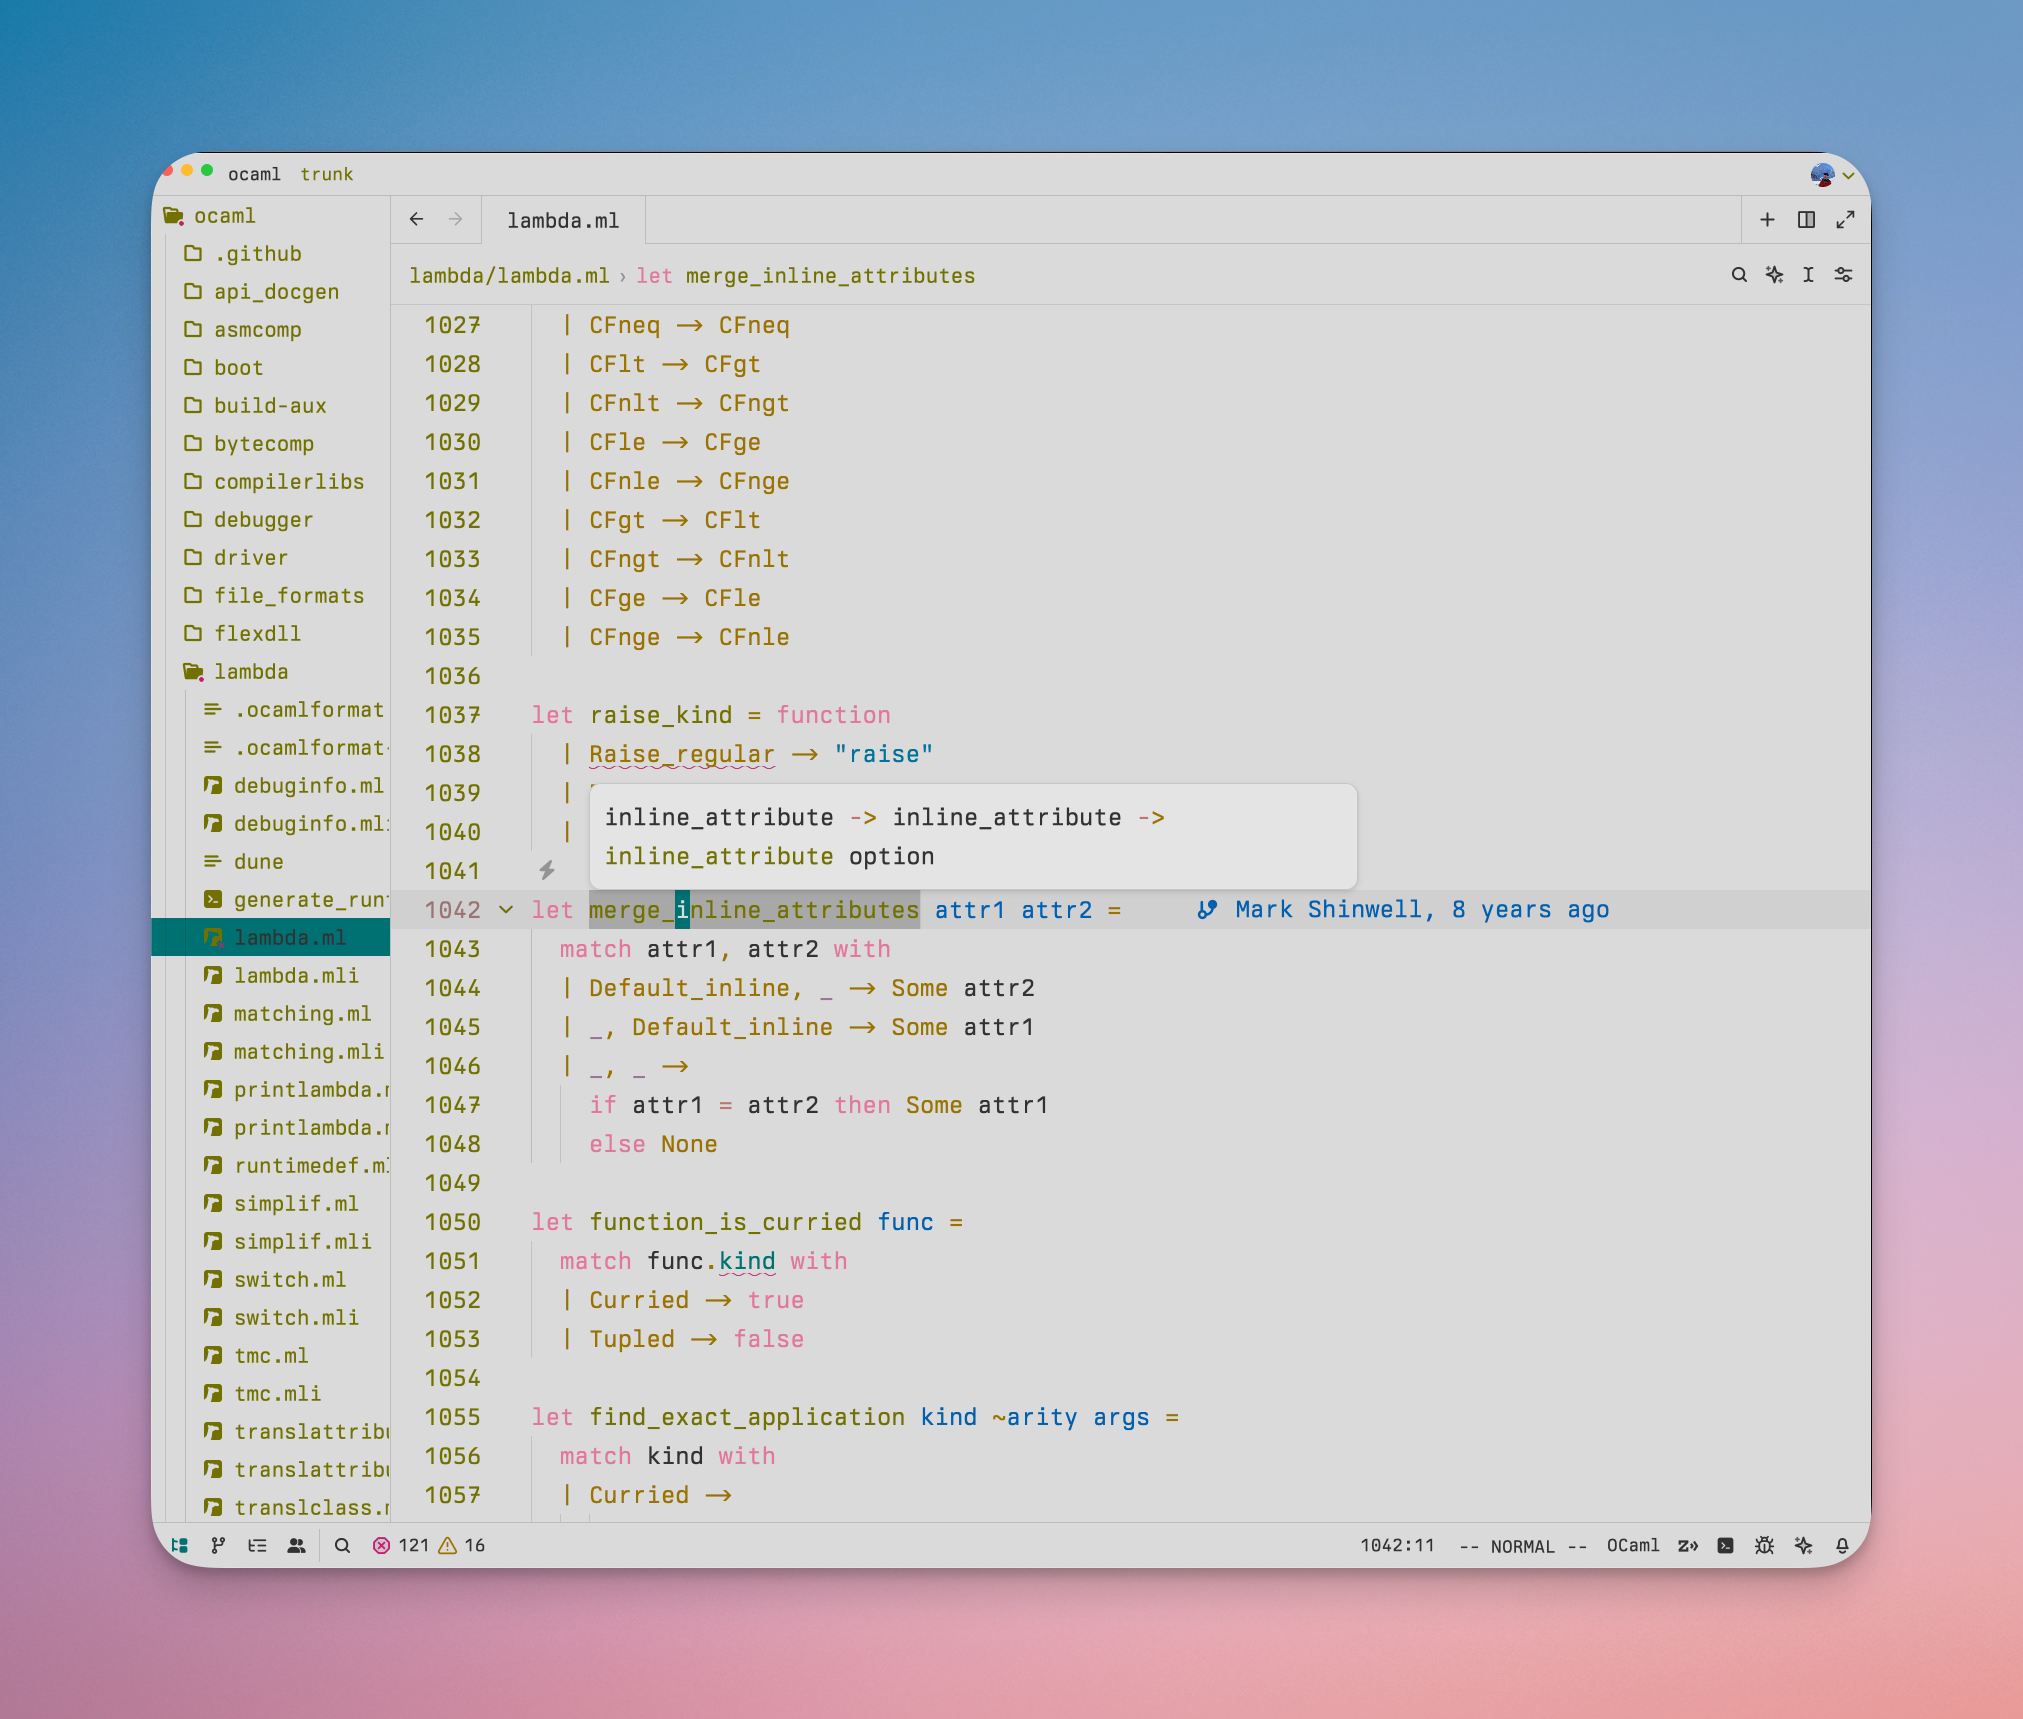
Task: Expand the asmcomp folder
Action: pyautogui.click(x=257, y=330)
